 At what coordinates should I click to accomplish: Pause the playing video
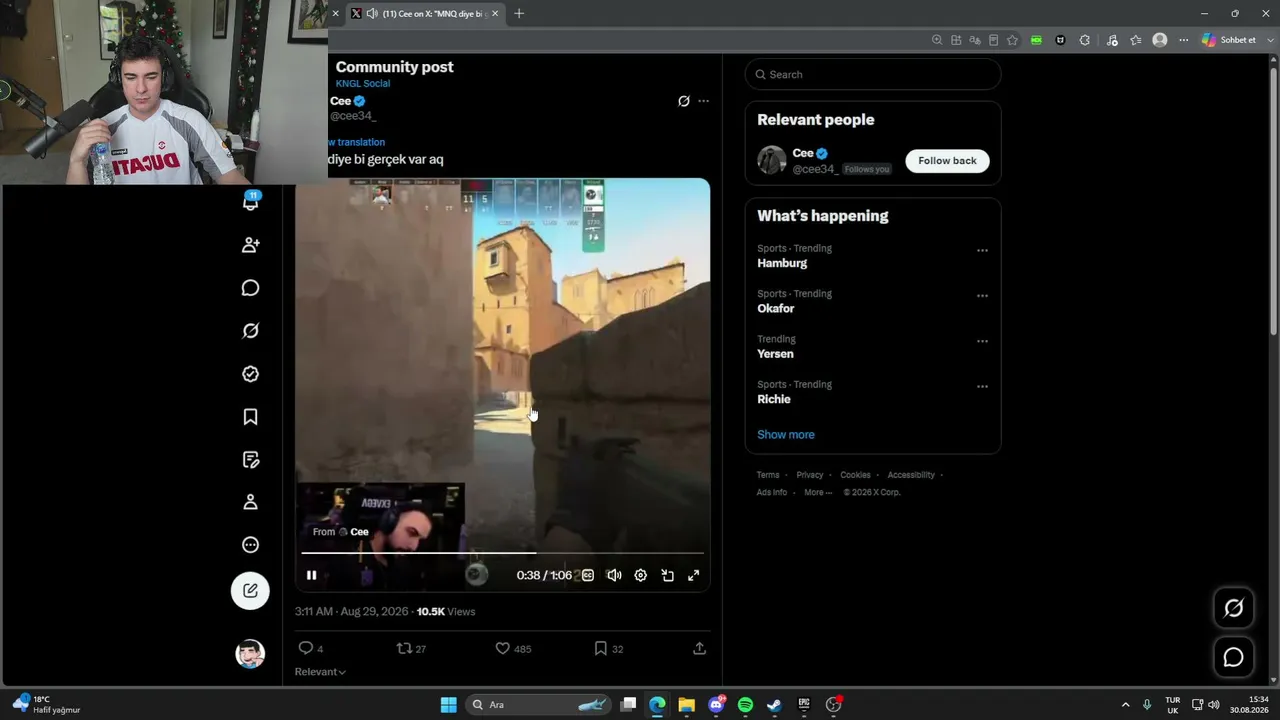pyautogui.click(x=312, y=575)
